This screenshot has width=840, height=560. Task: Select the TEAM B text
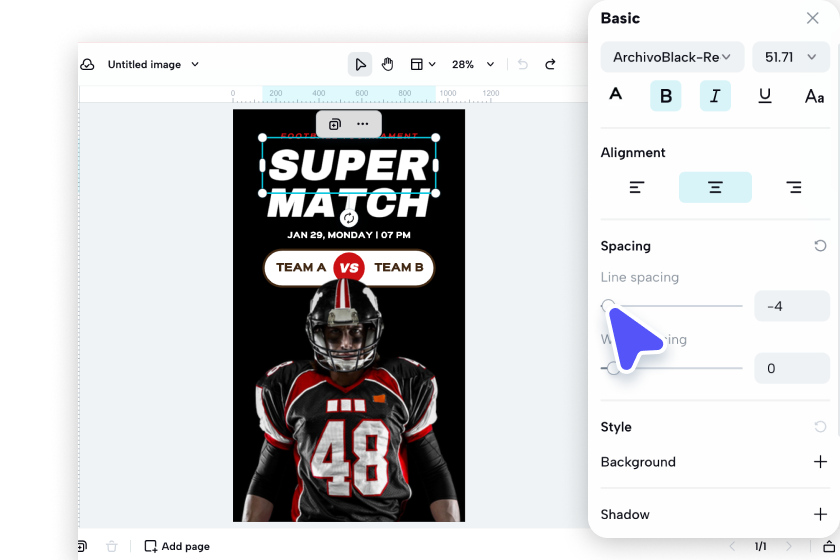pos(399,267)
